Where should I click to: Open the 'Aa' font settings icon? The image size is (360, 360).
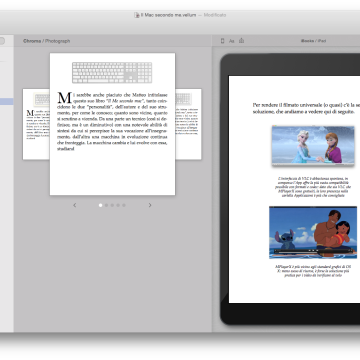tap(232, 41)
